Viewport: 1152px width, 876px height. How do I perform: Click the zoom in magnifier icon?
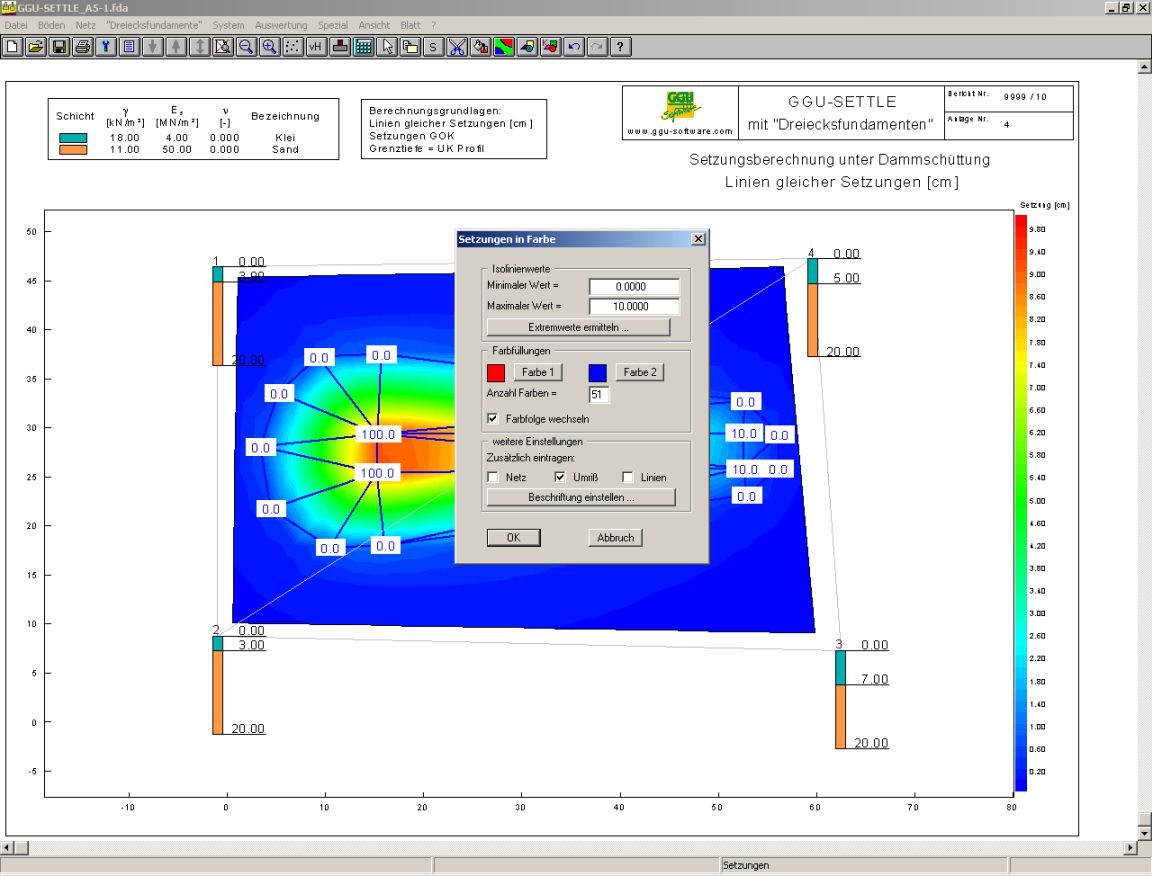pos(270,47)
